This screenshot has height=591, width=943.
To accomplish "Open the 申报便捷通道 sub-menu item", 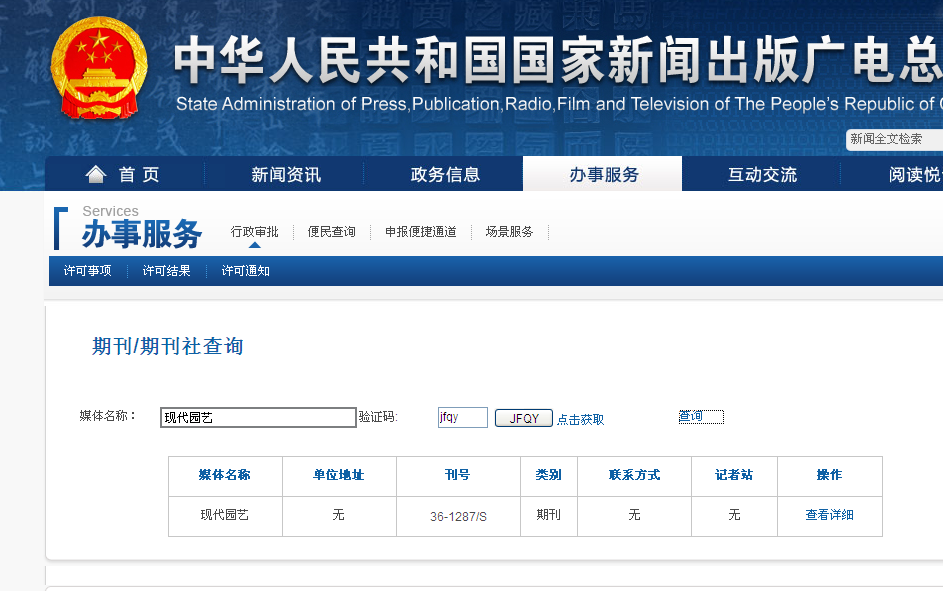I will click(420, 231).
